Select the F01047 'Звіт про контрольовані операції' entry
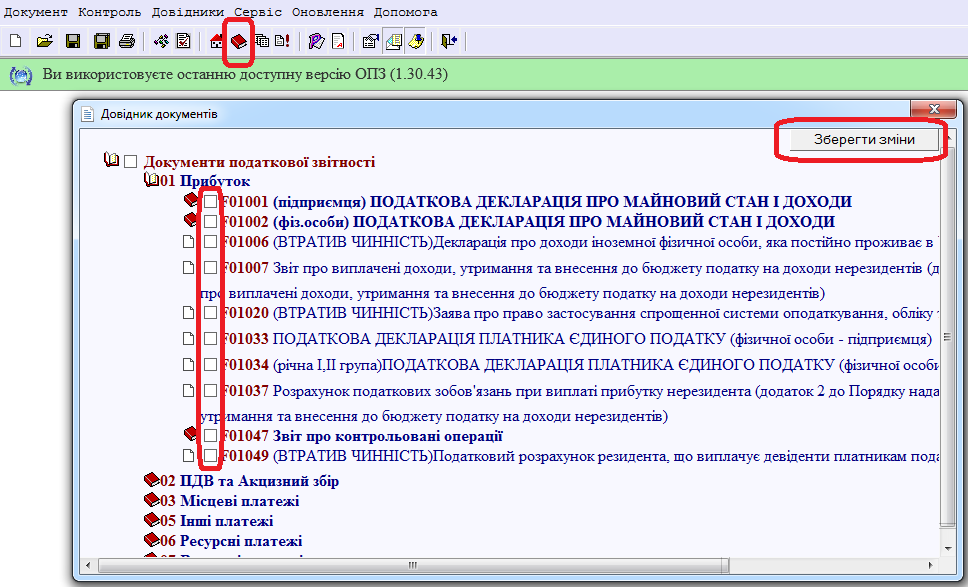 (362, 436)
